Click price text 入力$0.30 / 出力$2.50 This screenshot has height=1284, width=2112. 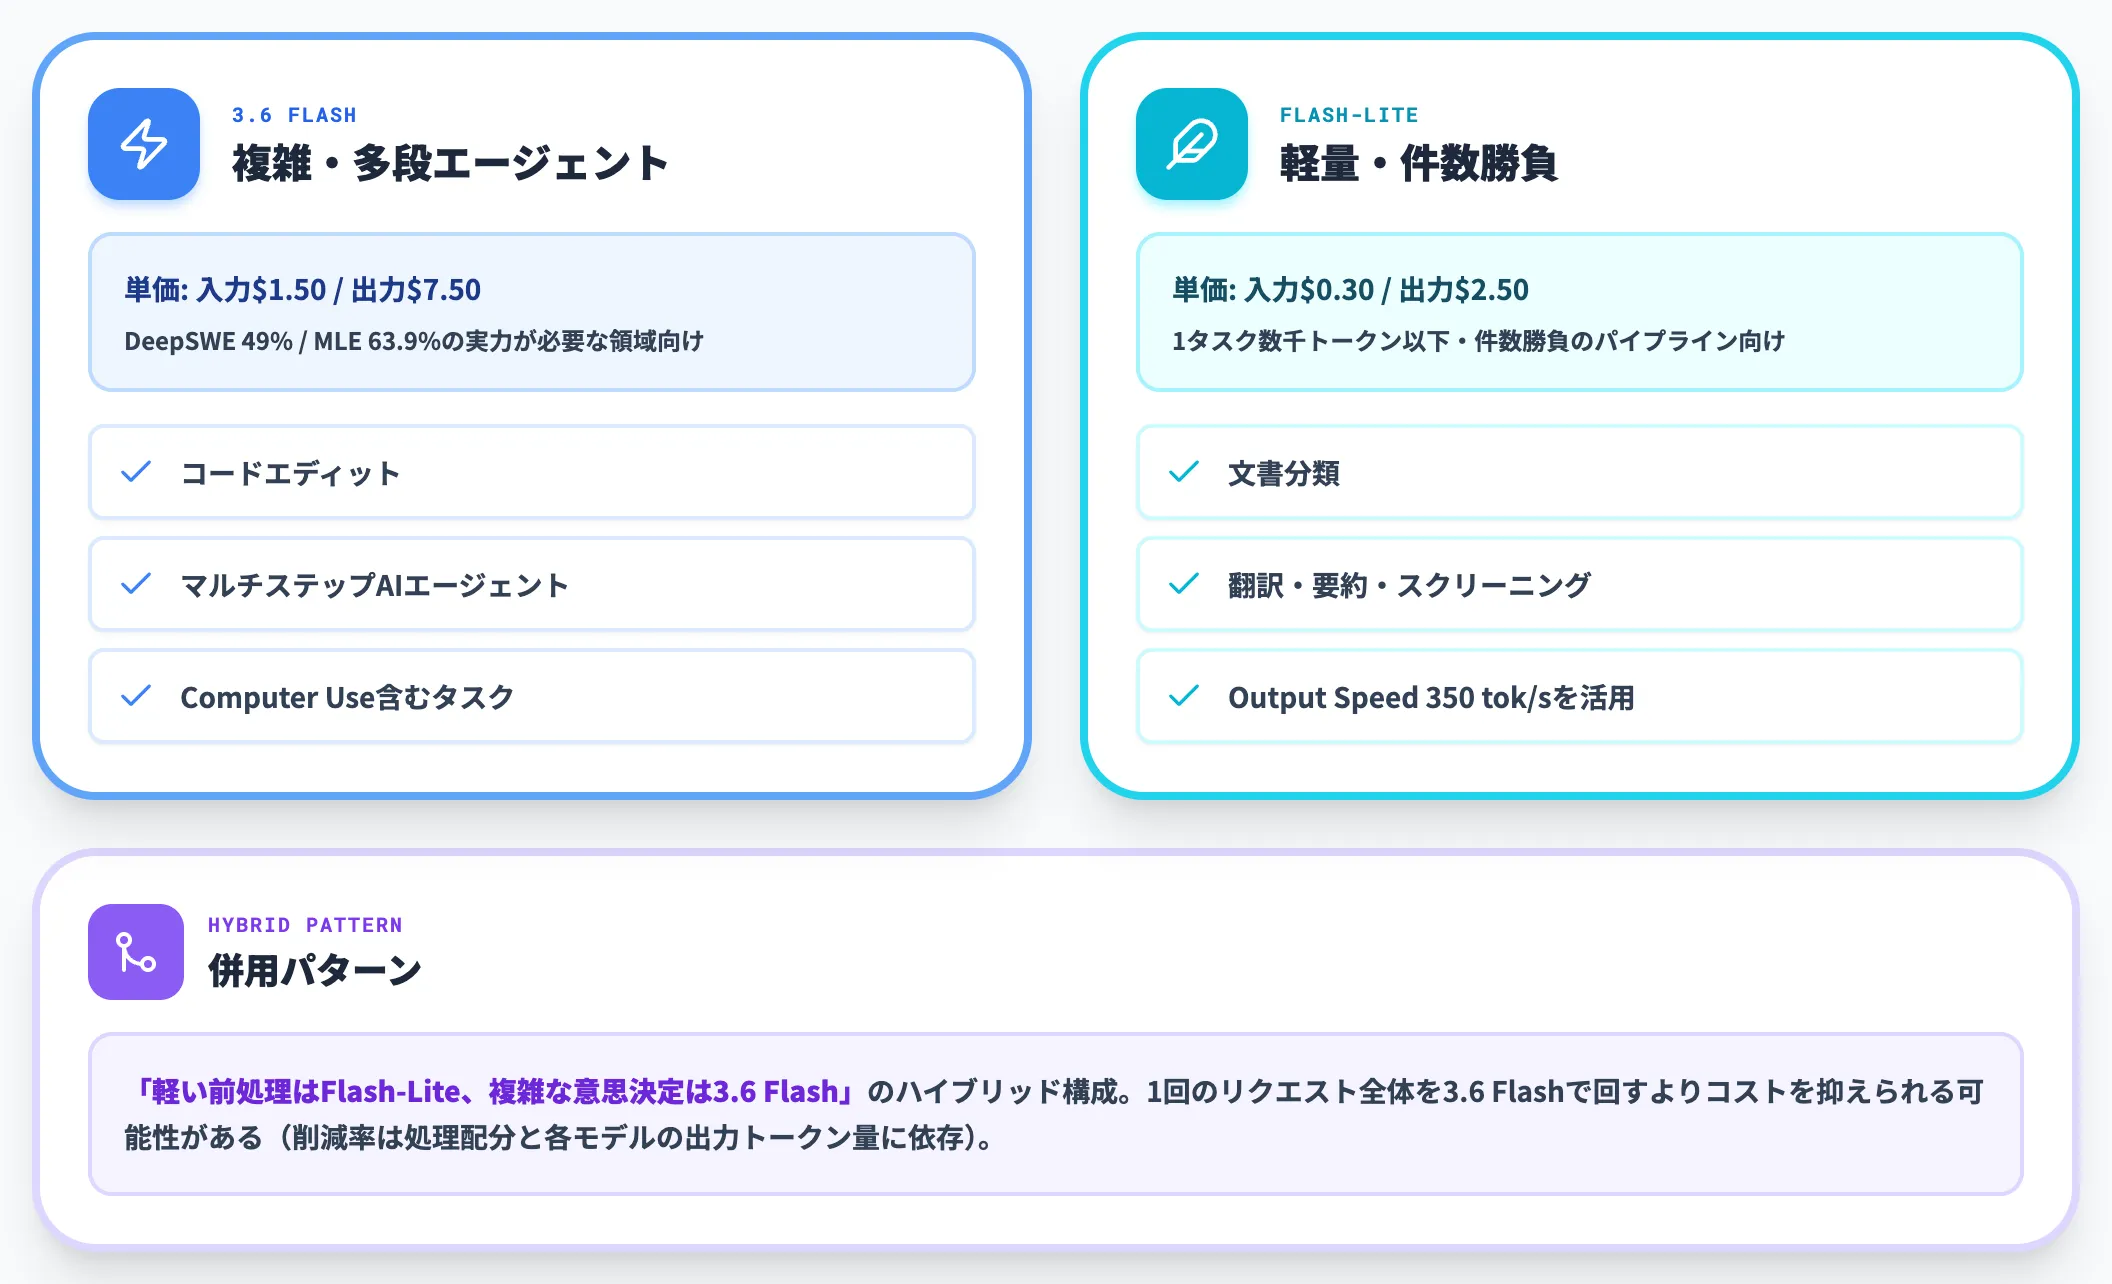(1387, 290)
